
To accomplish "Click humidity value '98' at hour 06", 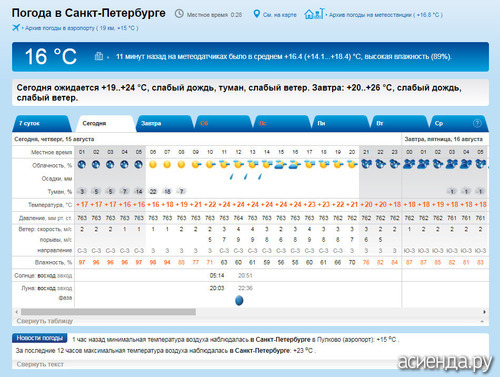I will tap(153, 263).
